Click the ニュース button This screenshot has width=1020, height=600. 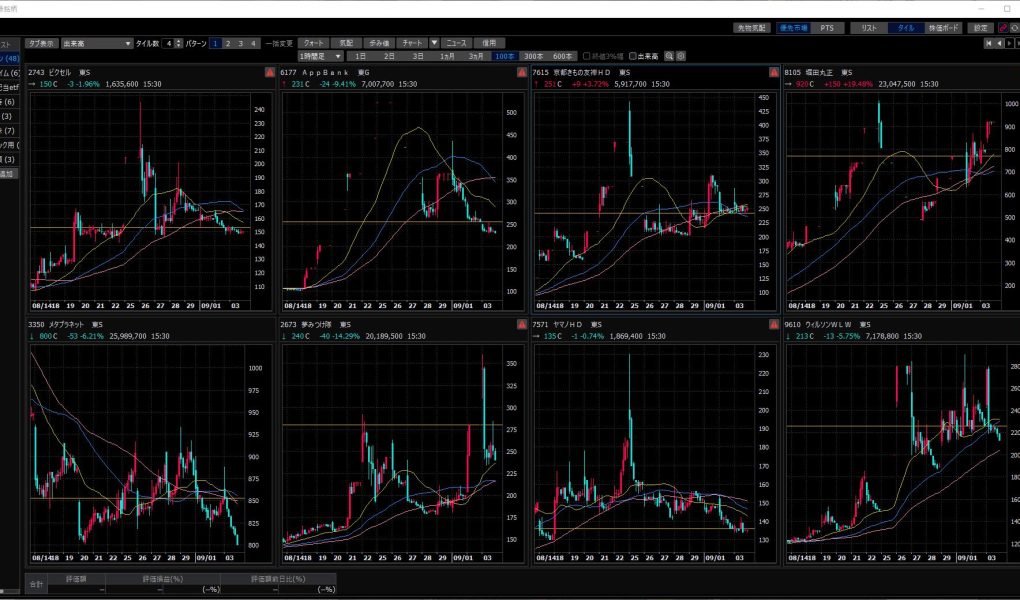pyautogui.click(x=456, y=44)
